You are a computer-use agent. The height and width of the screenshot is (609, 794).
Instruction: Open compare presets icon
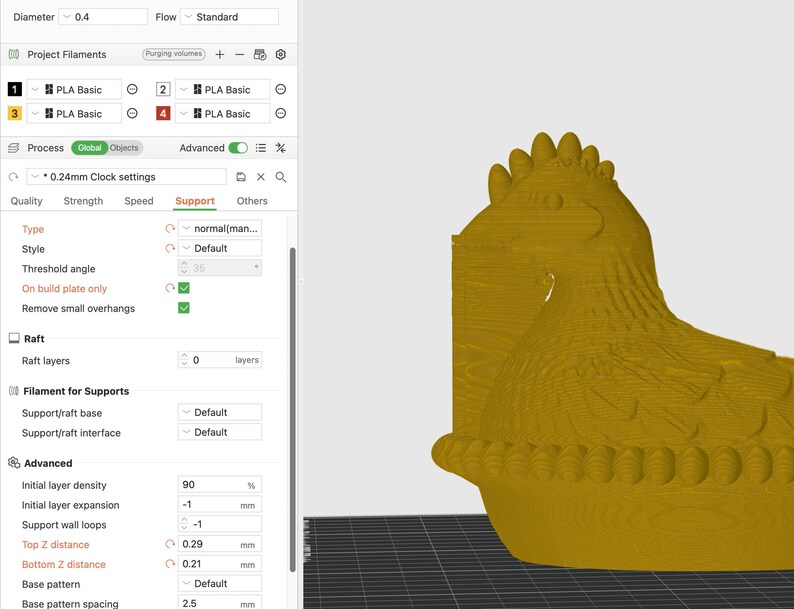pyautogui.click(x=281, y=148)
